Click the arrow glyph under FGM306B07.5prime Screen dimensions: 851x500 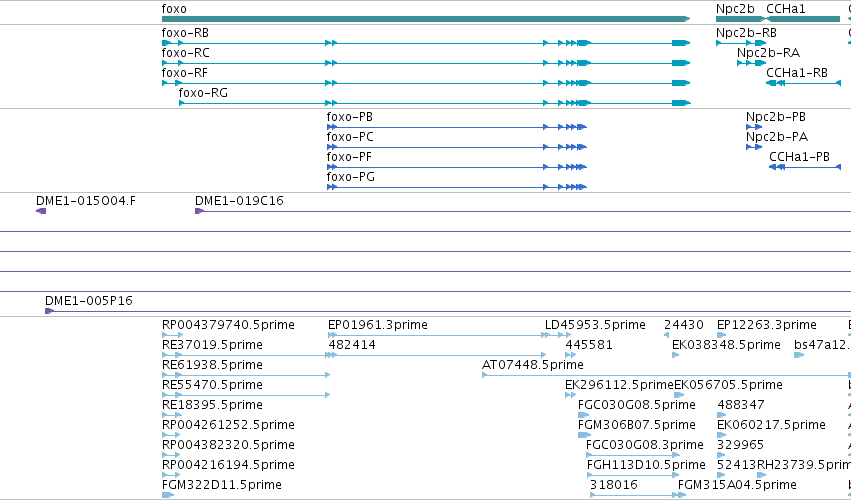[x=585, y=435]
